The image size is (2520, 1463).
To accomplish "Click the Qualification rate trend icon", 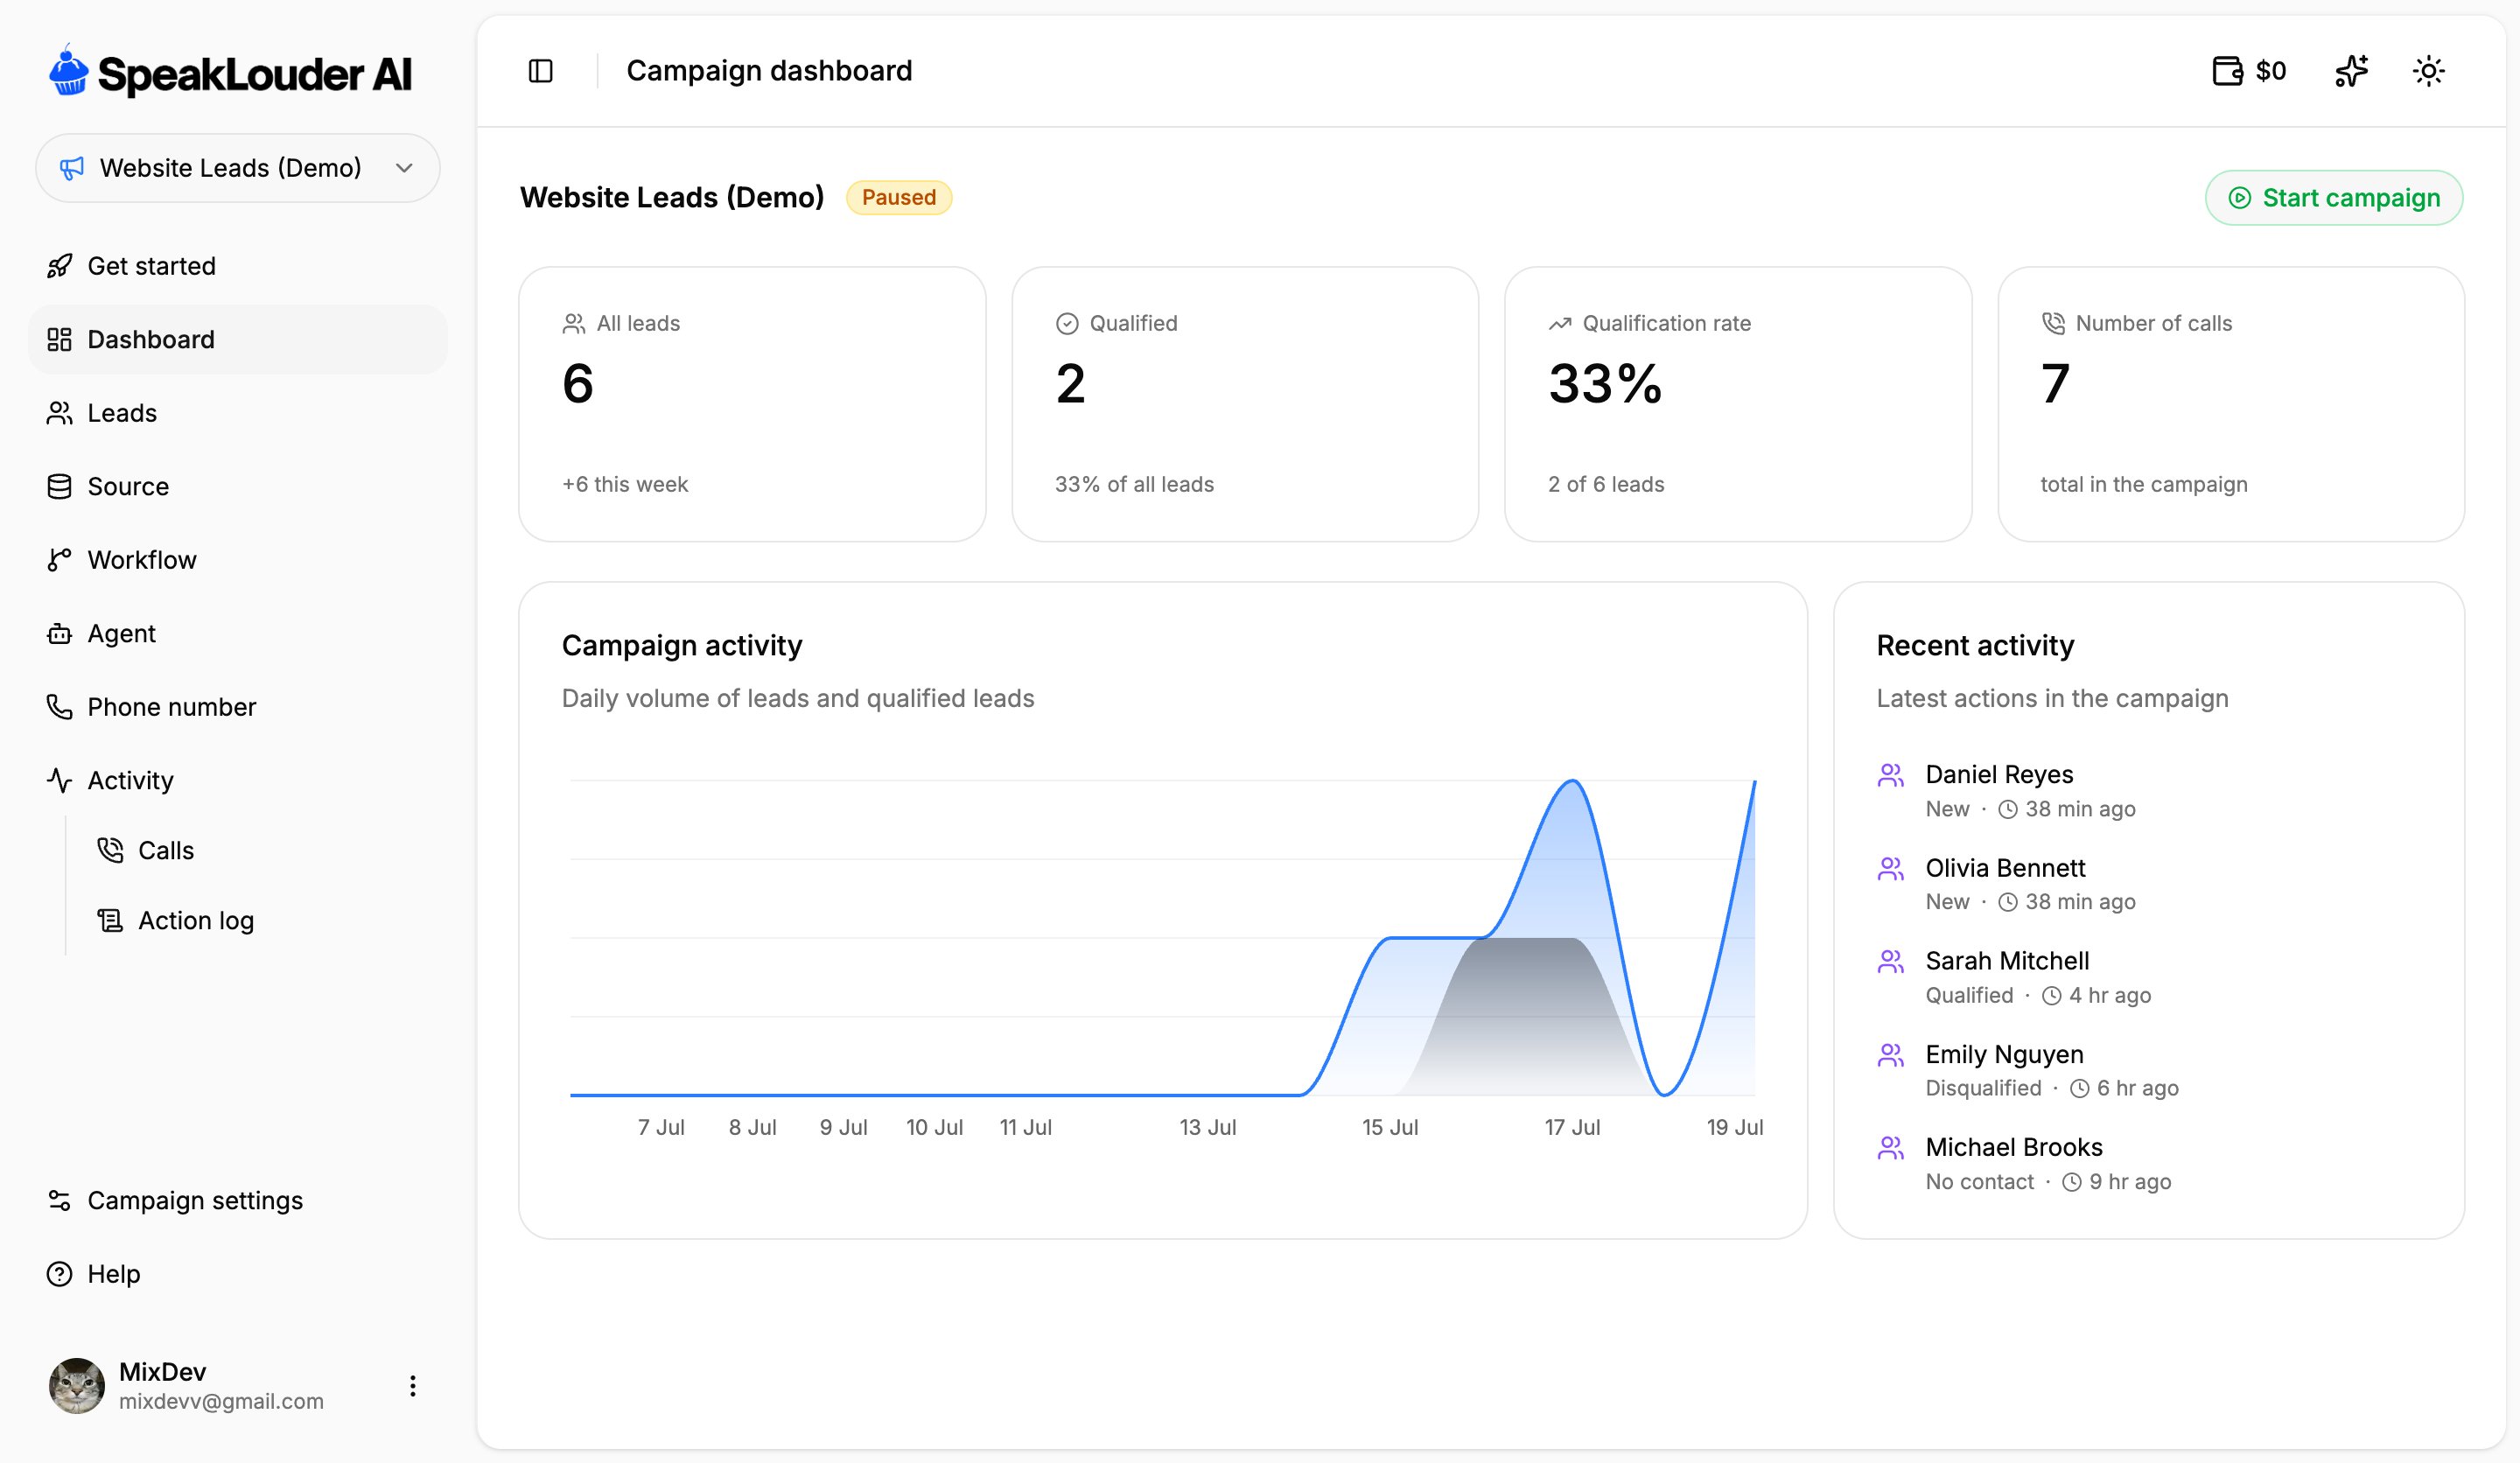I will [x=1560, y=324].
